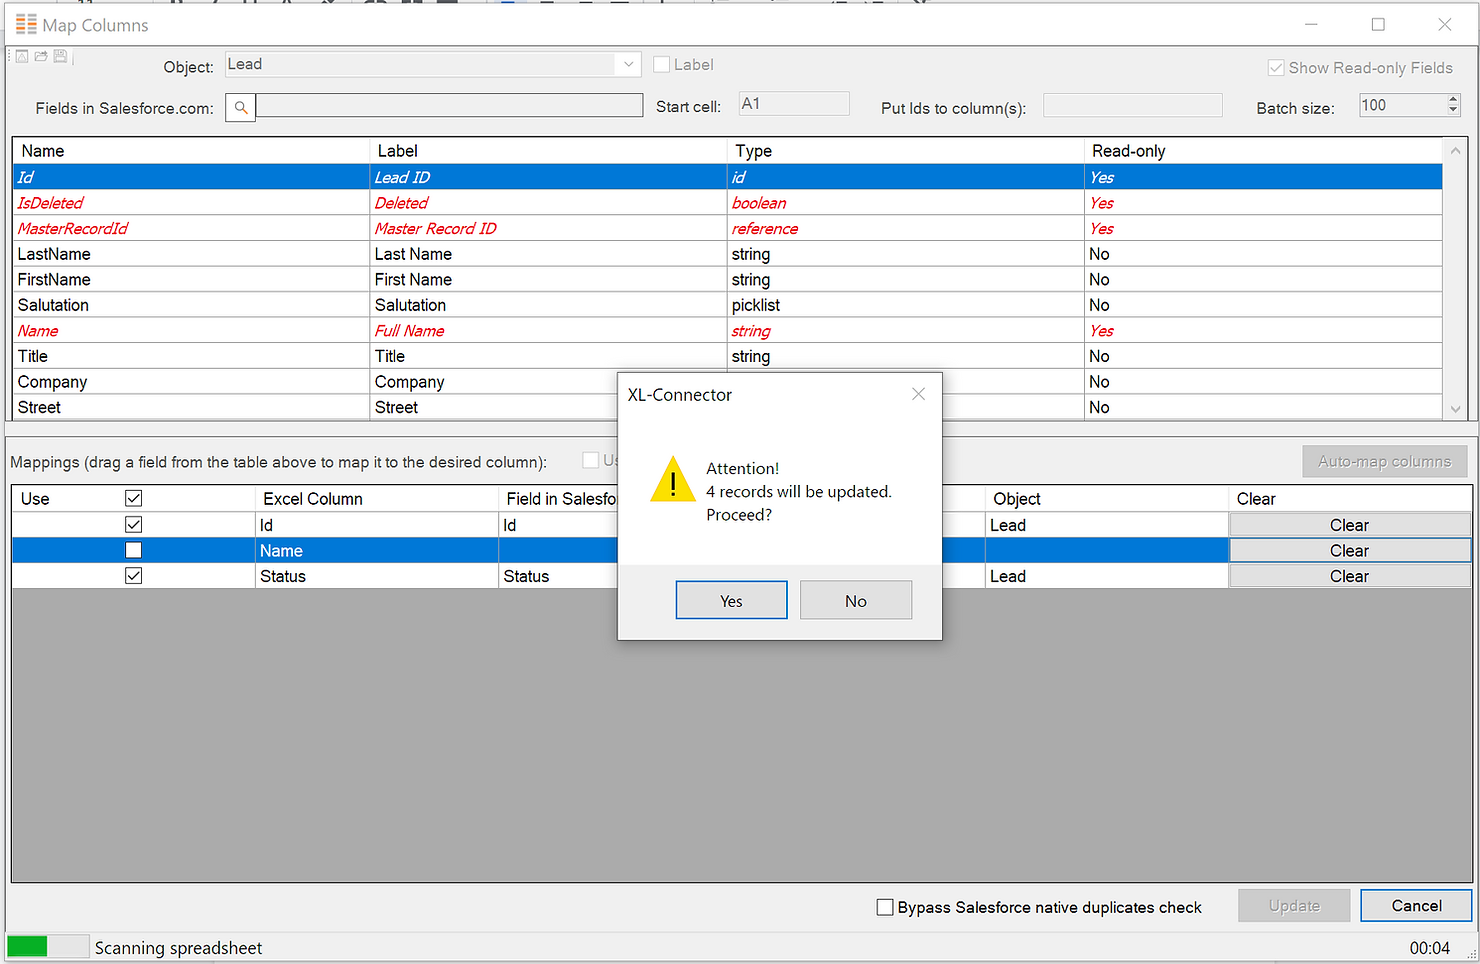Increase Batch size with the up arrow
Image resolution: width=1480 pixels, height=964 pixels.
tap(1453, 99)
